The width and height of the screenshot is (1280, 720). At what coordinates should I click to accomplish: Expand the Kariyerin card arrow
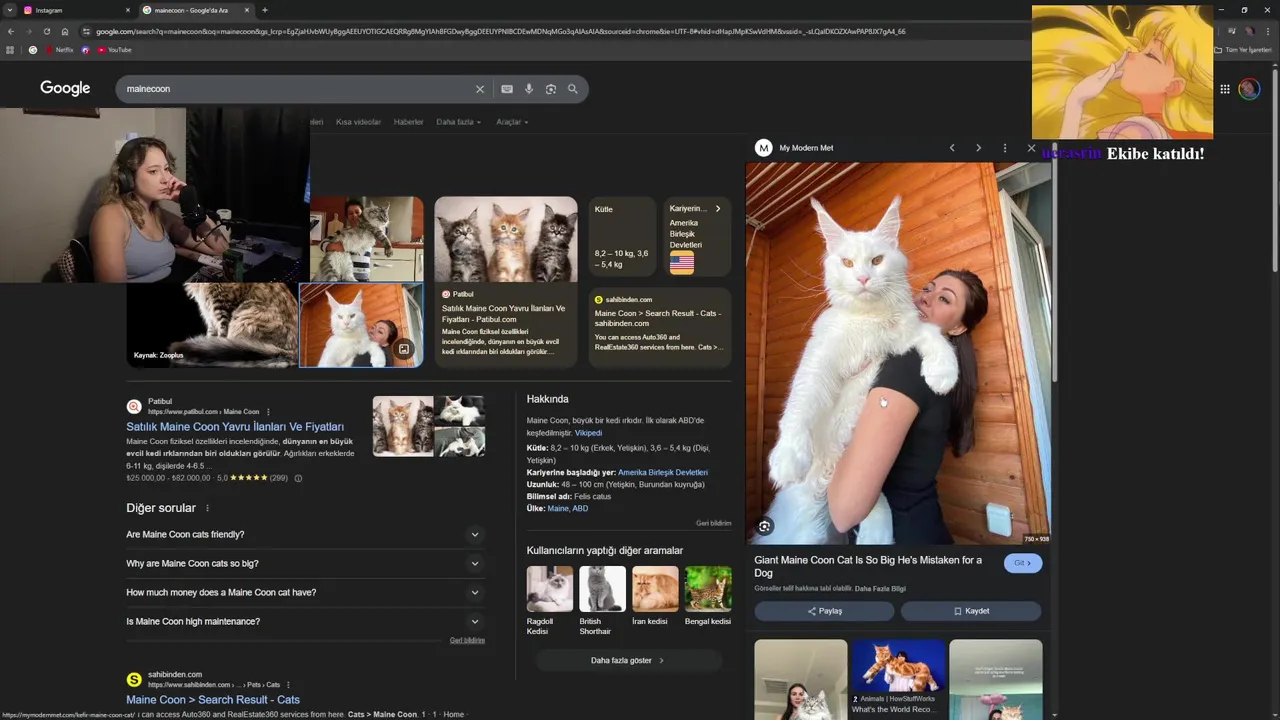click(x=718, y=209)
